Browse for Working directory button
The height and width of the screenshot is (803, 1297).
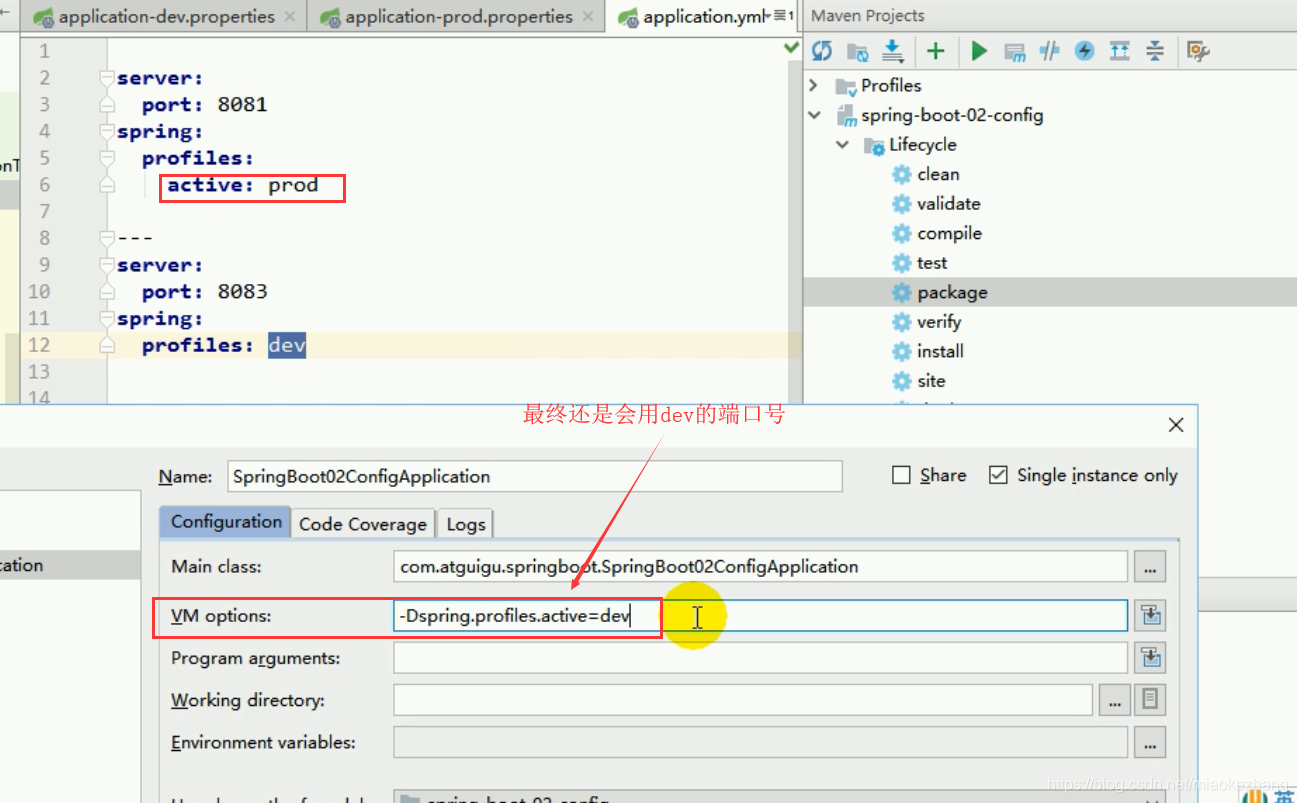coord(1114,700)
